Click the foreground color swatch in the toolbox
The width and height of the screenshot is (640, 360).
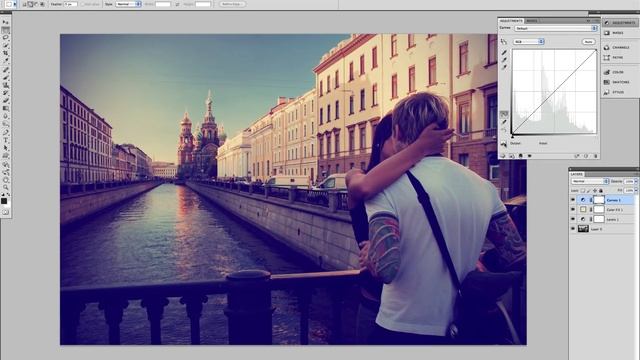[4, 201]
